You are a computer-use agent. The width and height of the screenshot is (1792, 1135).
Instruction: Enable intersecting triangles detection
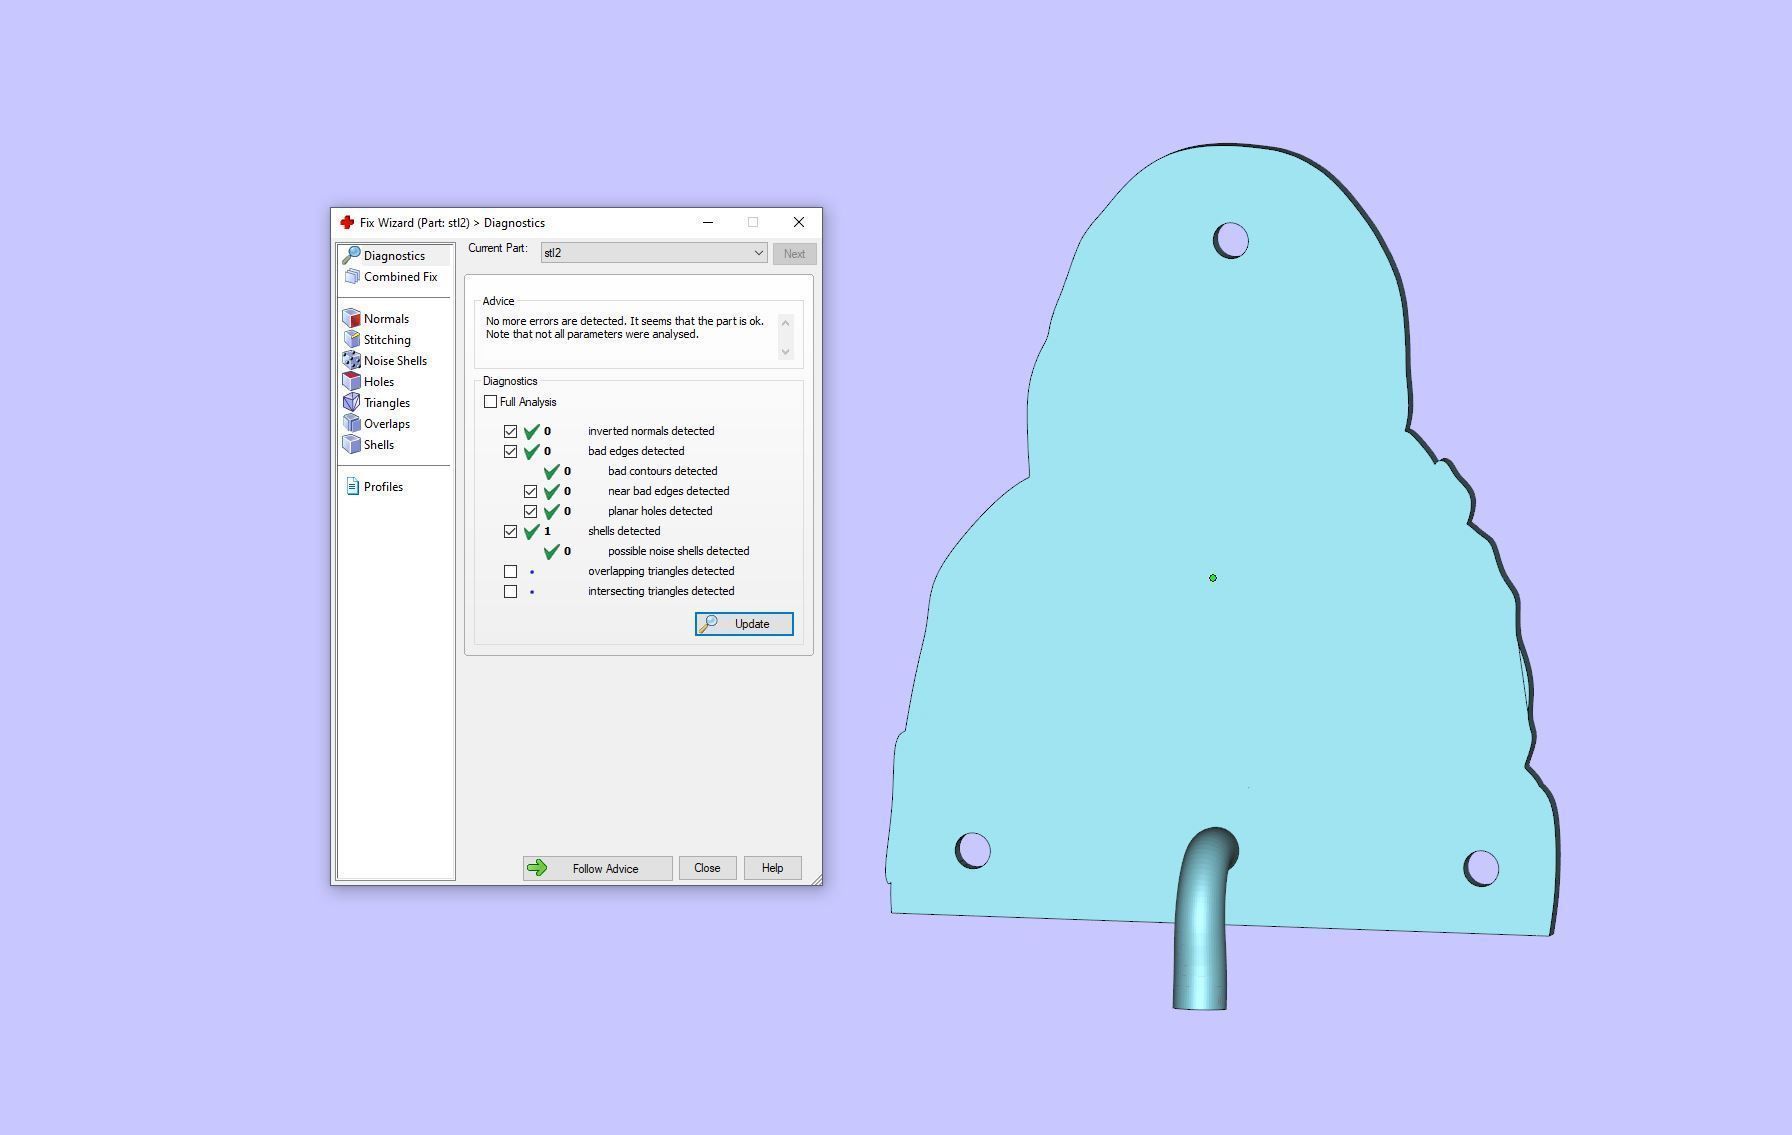click(511, 591)
